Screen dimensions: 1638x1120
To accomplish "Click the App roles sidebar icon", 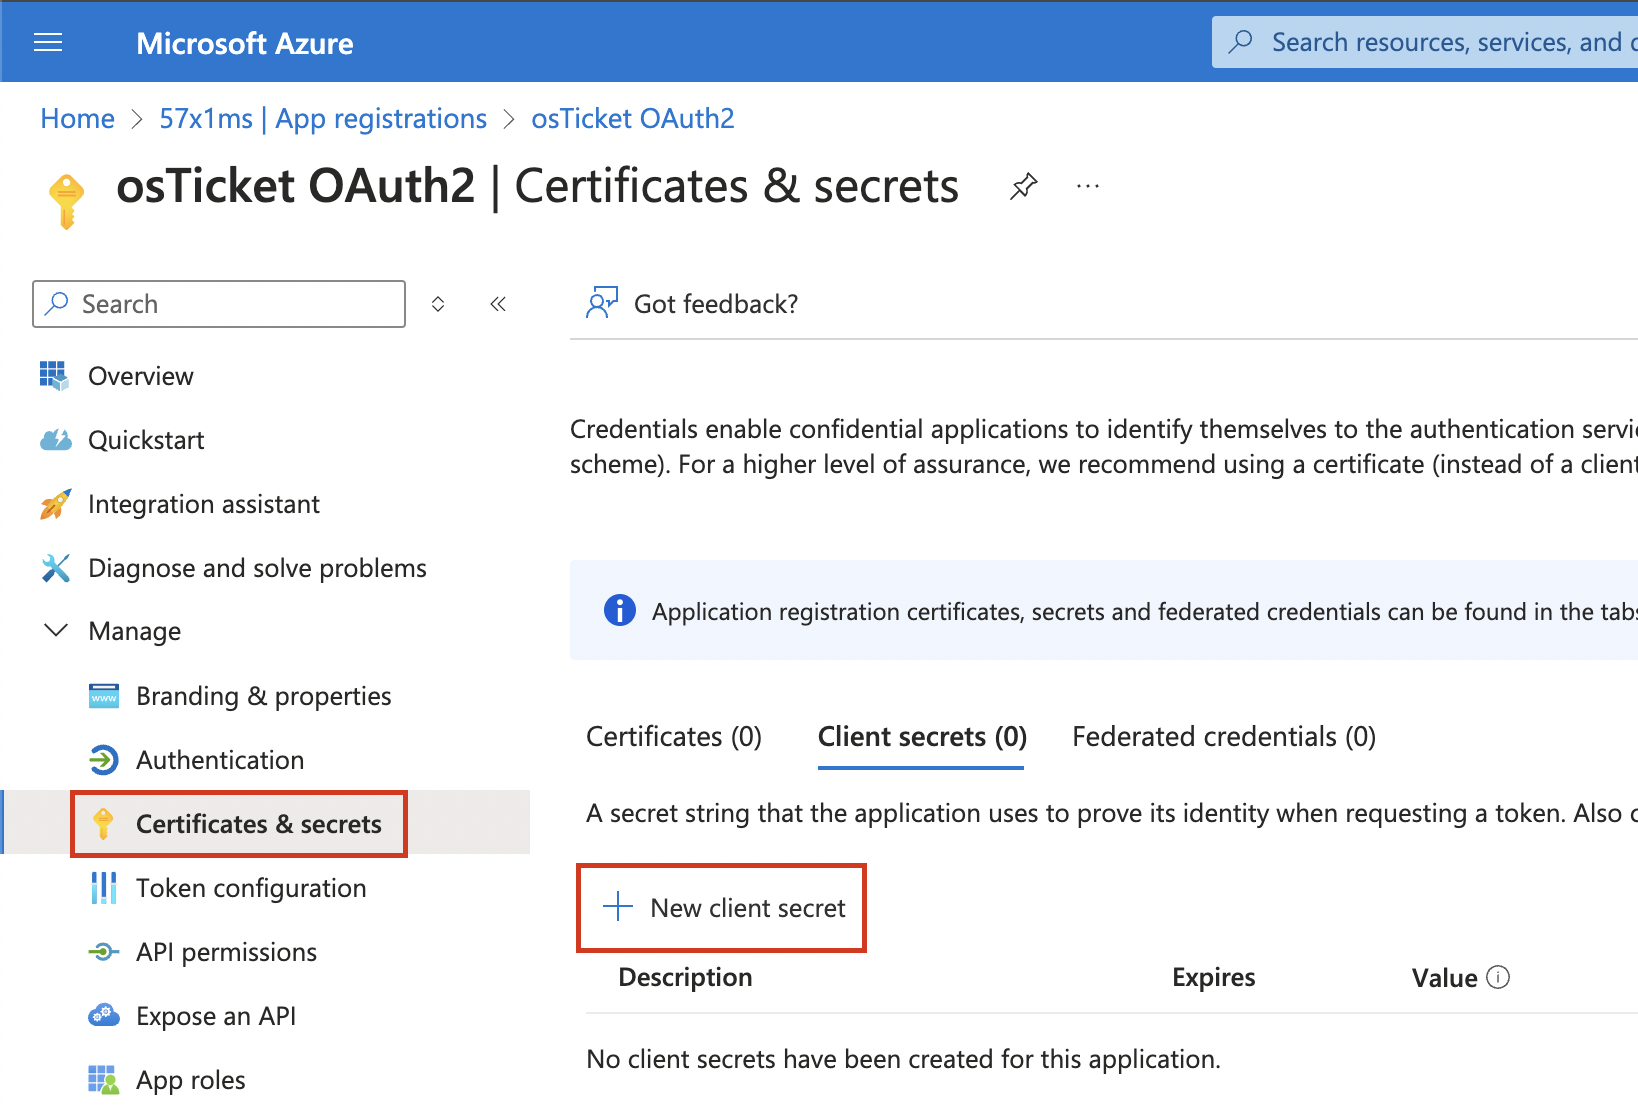I will [x=103, y=1080].
